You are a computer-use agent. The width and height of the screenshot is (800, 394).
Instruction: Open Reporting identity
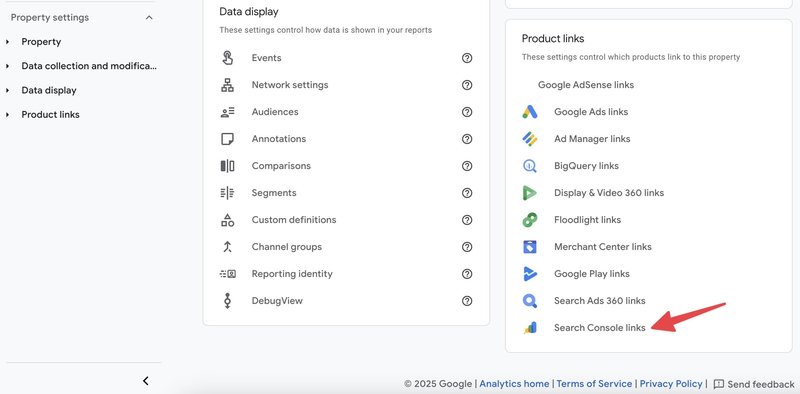(292, 274)
